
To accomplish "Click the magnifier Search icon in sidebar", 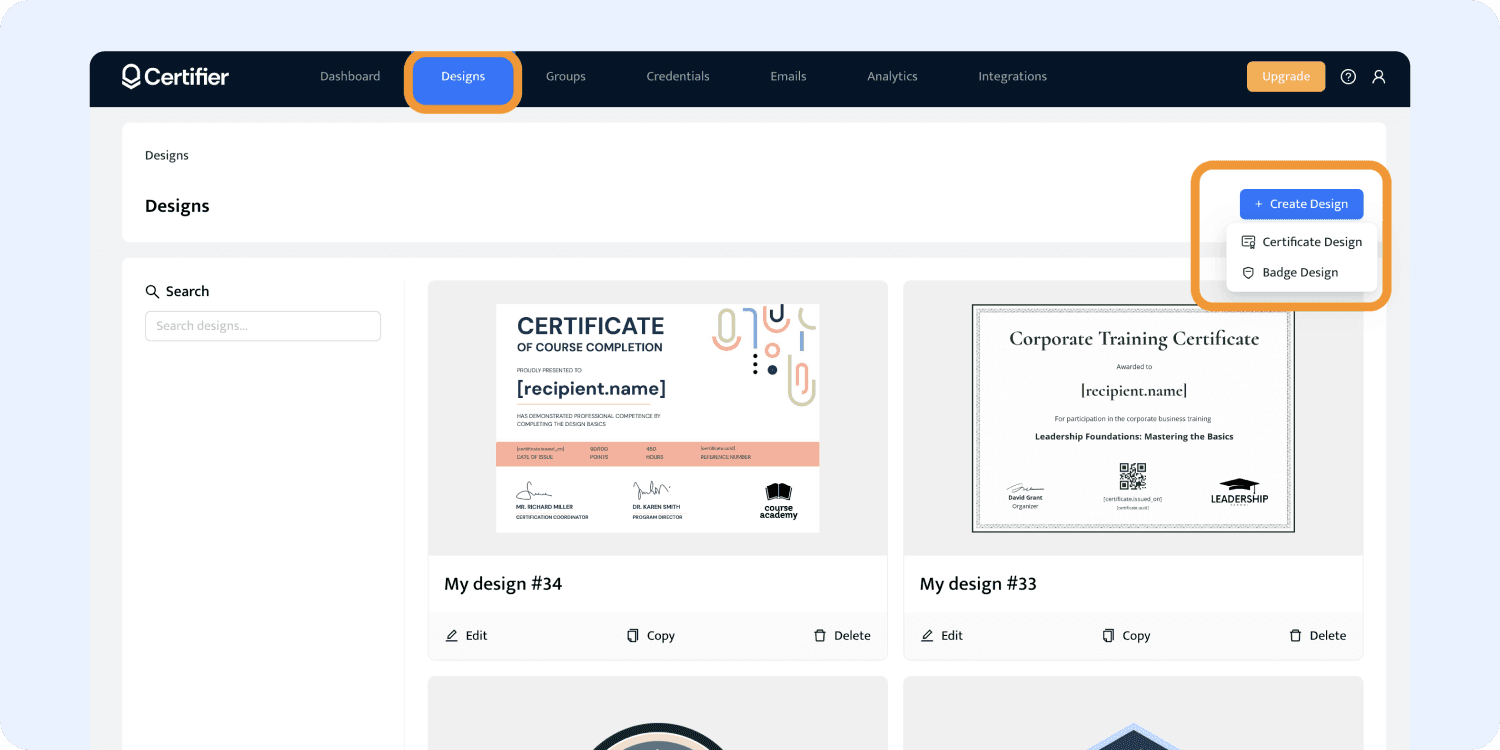I will tap(153, 292).
